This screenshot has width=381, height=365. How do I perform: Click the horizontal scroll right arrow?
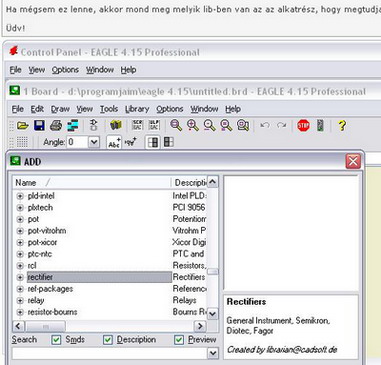coord(200,326)
